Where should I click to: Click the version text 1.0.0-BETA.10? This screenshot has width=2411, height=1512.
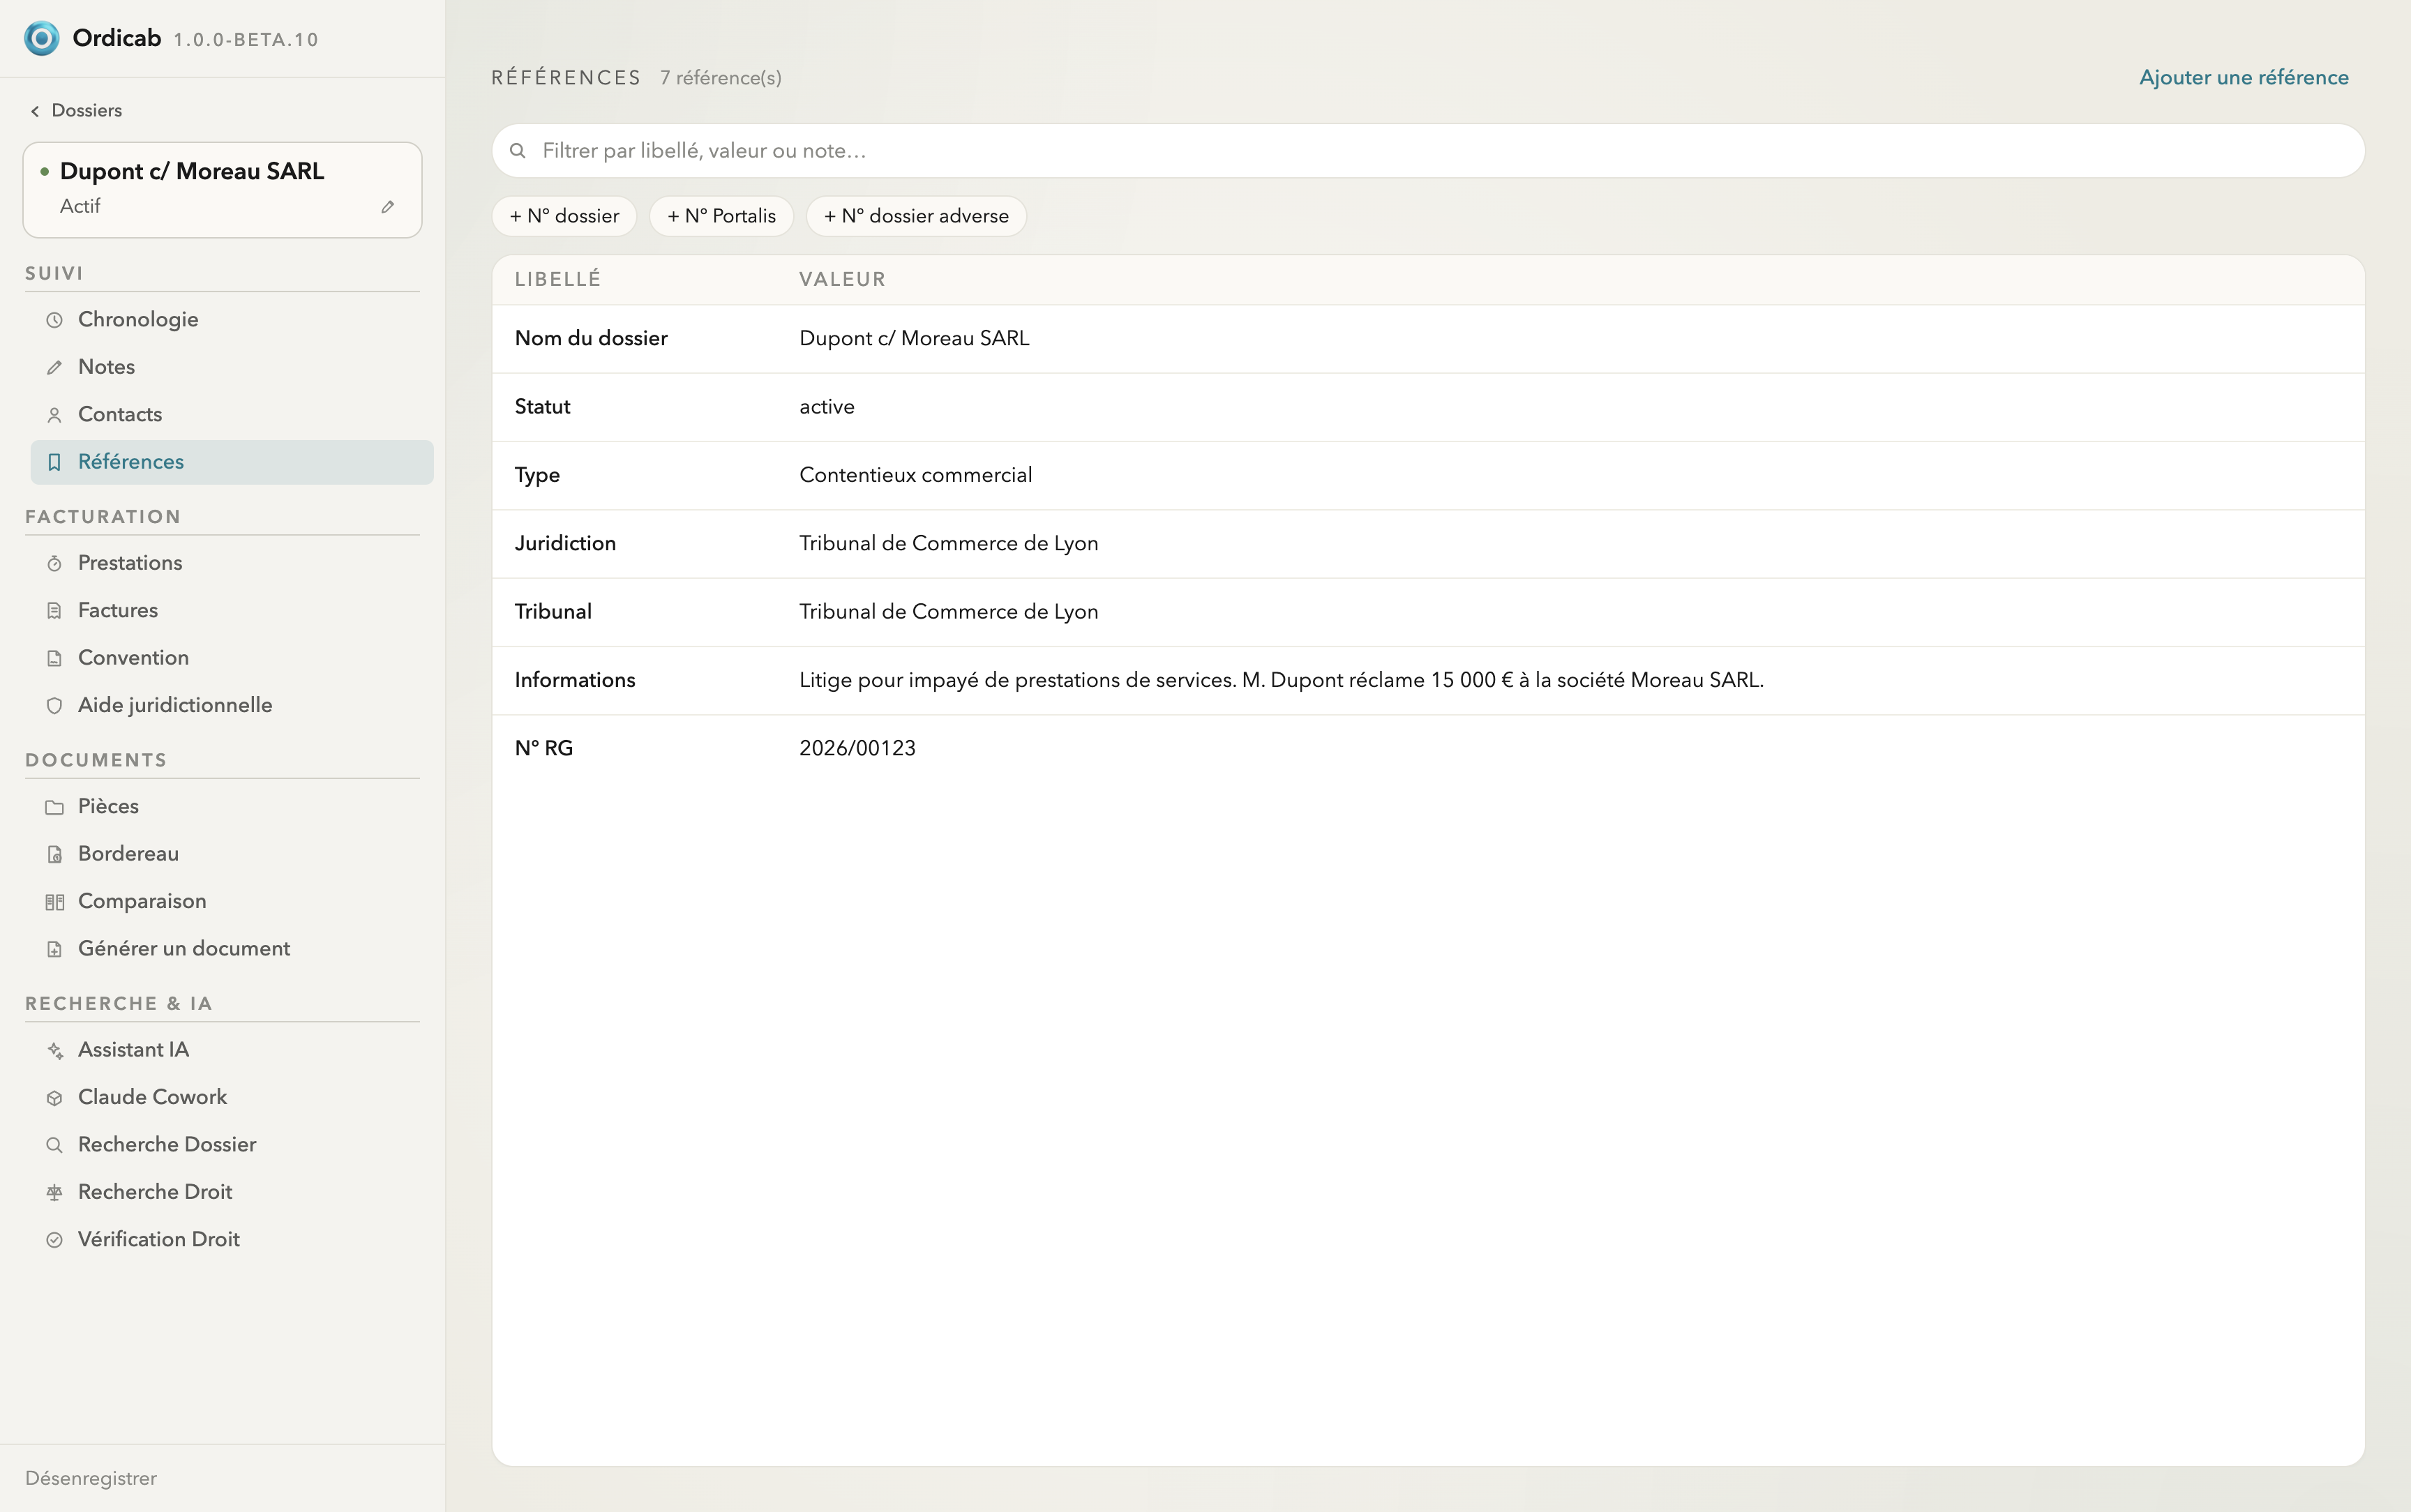pos(246,40)
